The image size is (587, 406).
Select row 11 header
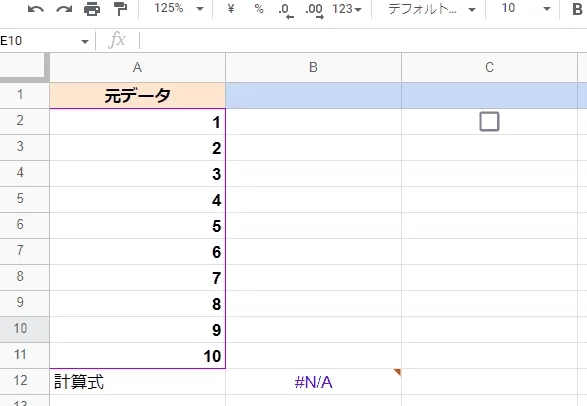[24, 355]
